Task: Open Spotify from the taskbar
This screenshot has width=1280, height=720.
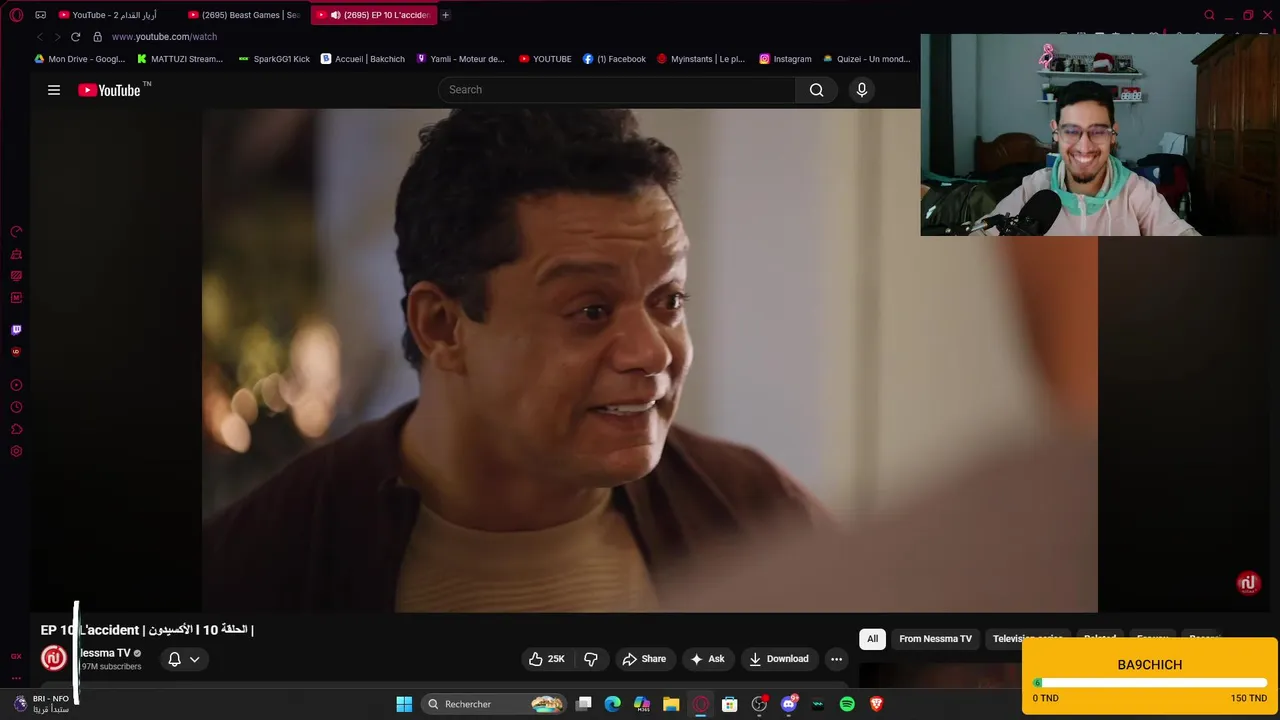Action: [847, 704]
